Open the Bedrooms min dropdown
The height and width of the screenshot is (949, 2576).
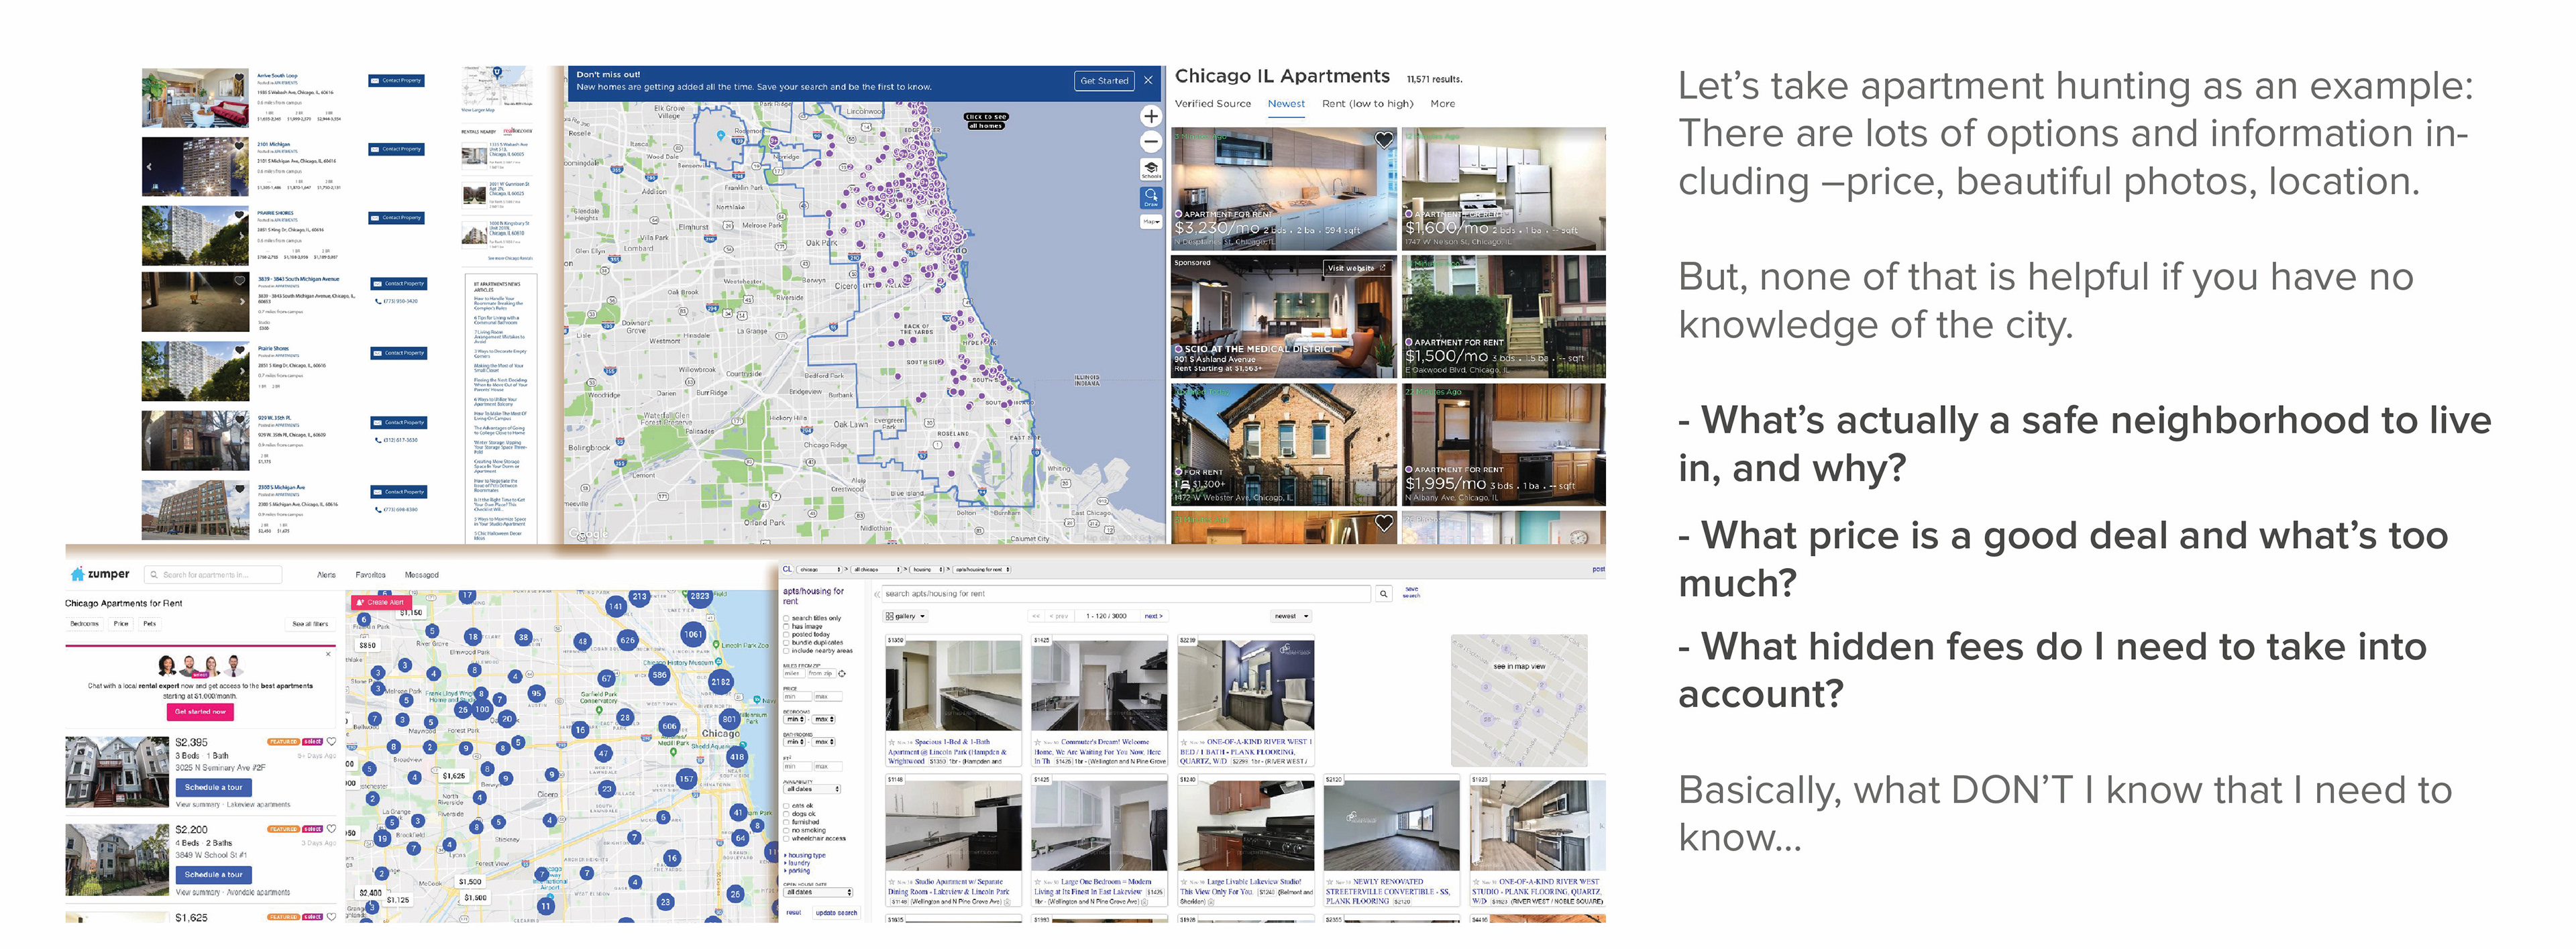[x=795, y=720]
